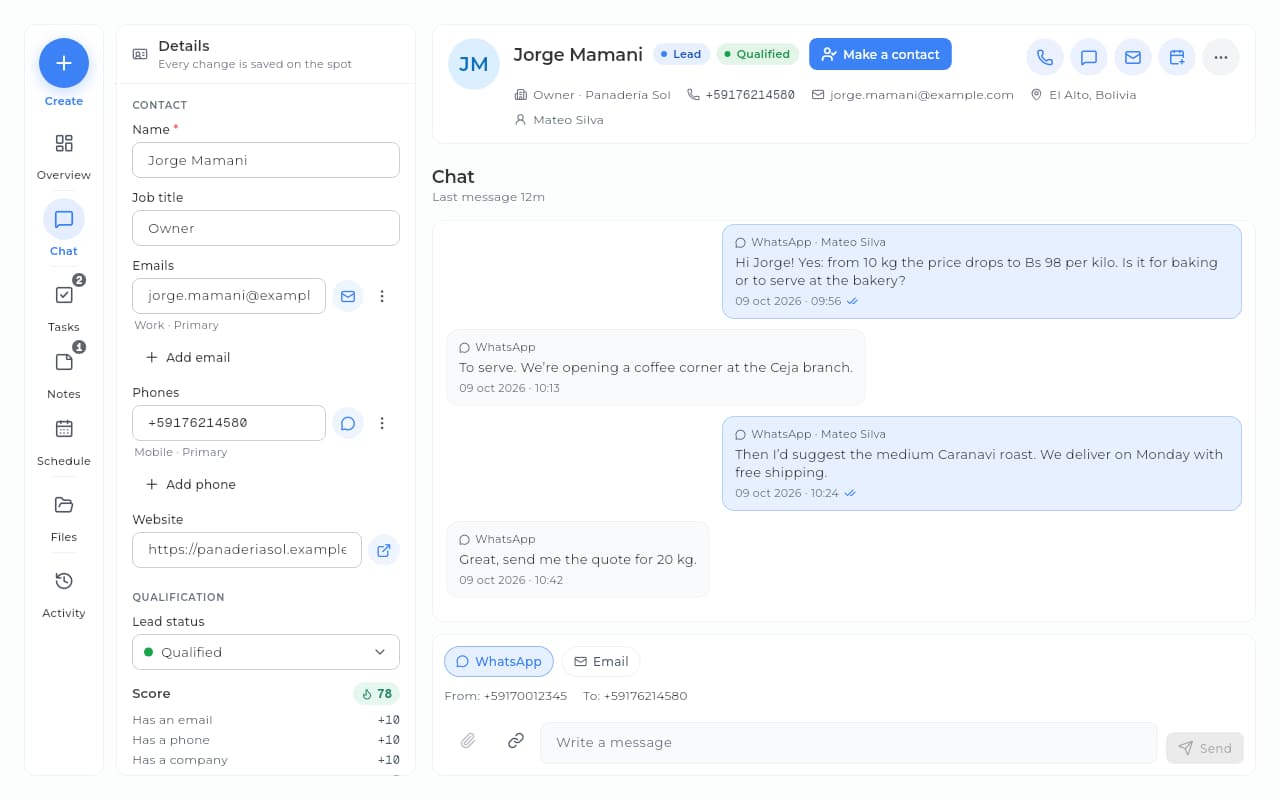The height and width of the screenshot is (800, 1280).
Task: Insert a link using the link icon
Action: pos(516,741)
